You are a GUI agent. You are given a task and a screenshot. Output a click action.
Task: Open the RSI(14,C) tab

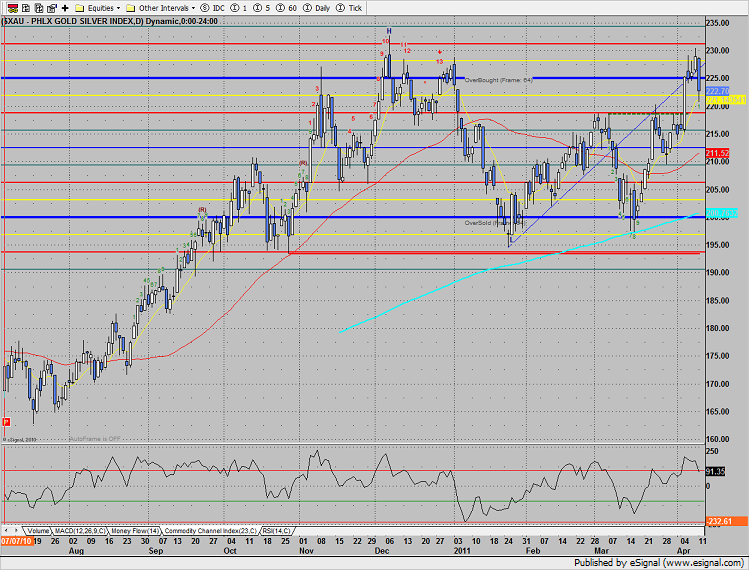pos(276,531)
